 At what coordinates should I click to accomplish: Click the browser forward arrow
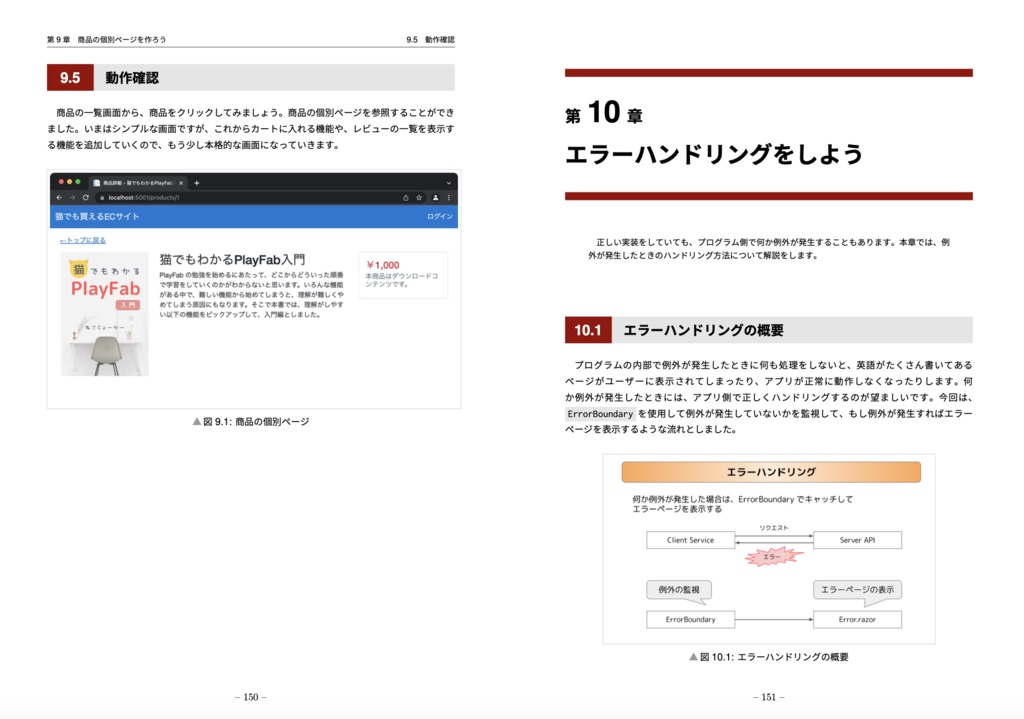coord(72,198)
